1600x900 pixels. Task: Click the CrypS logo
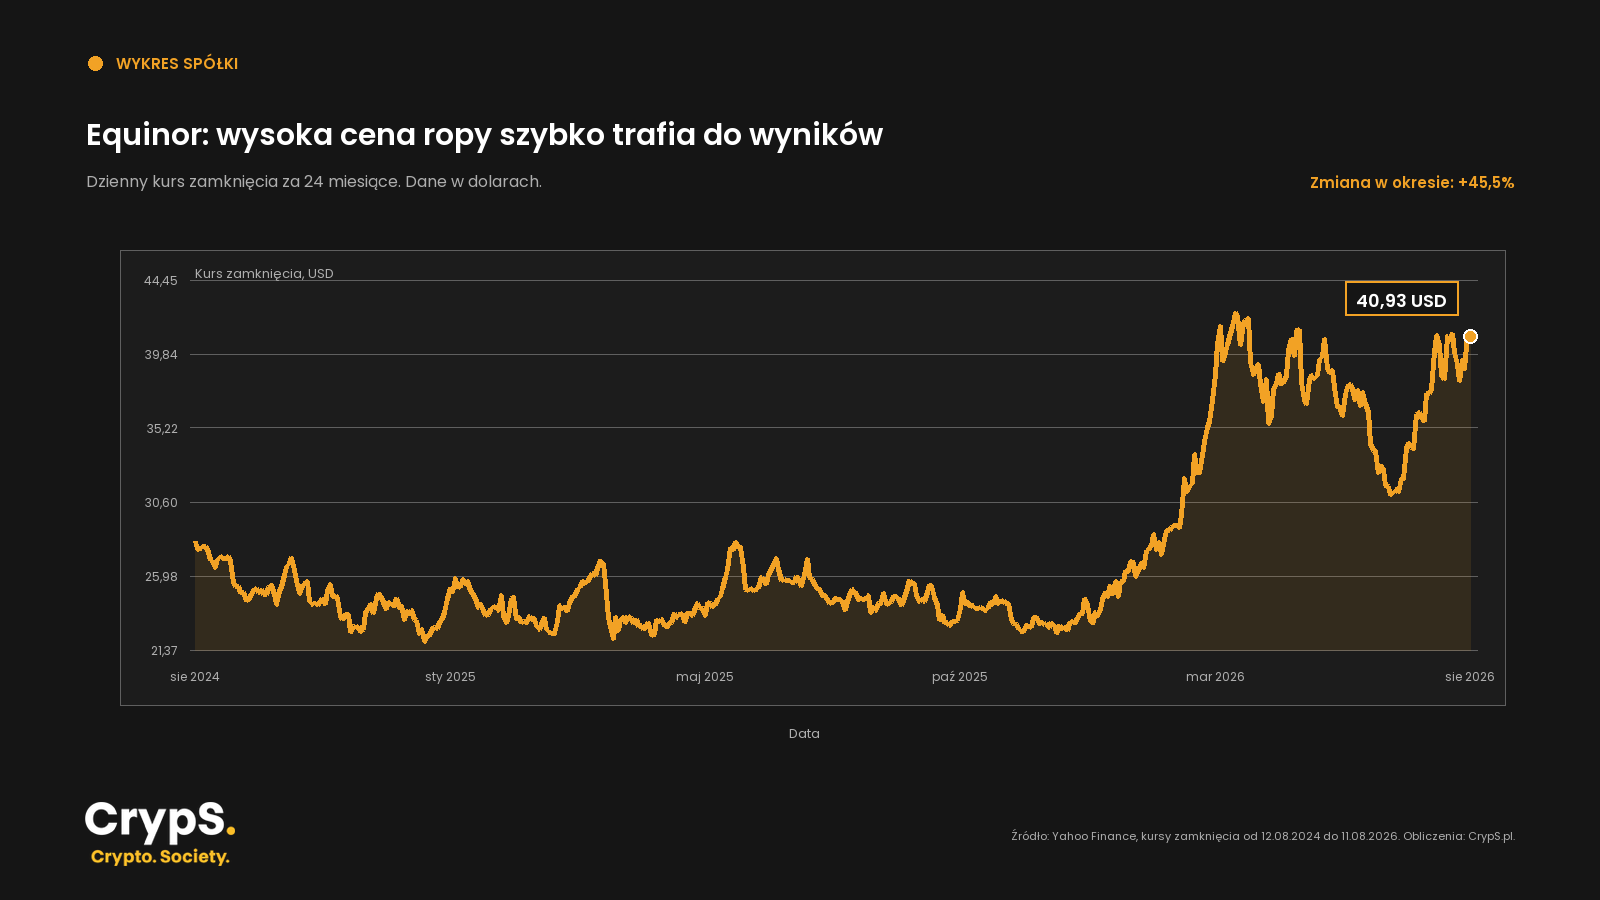tap(160, 833)
